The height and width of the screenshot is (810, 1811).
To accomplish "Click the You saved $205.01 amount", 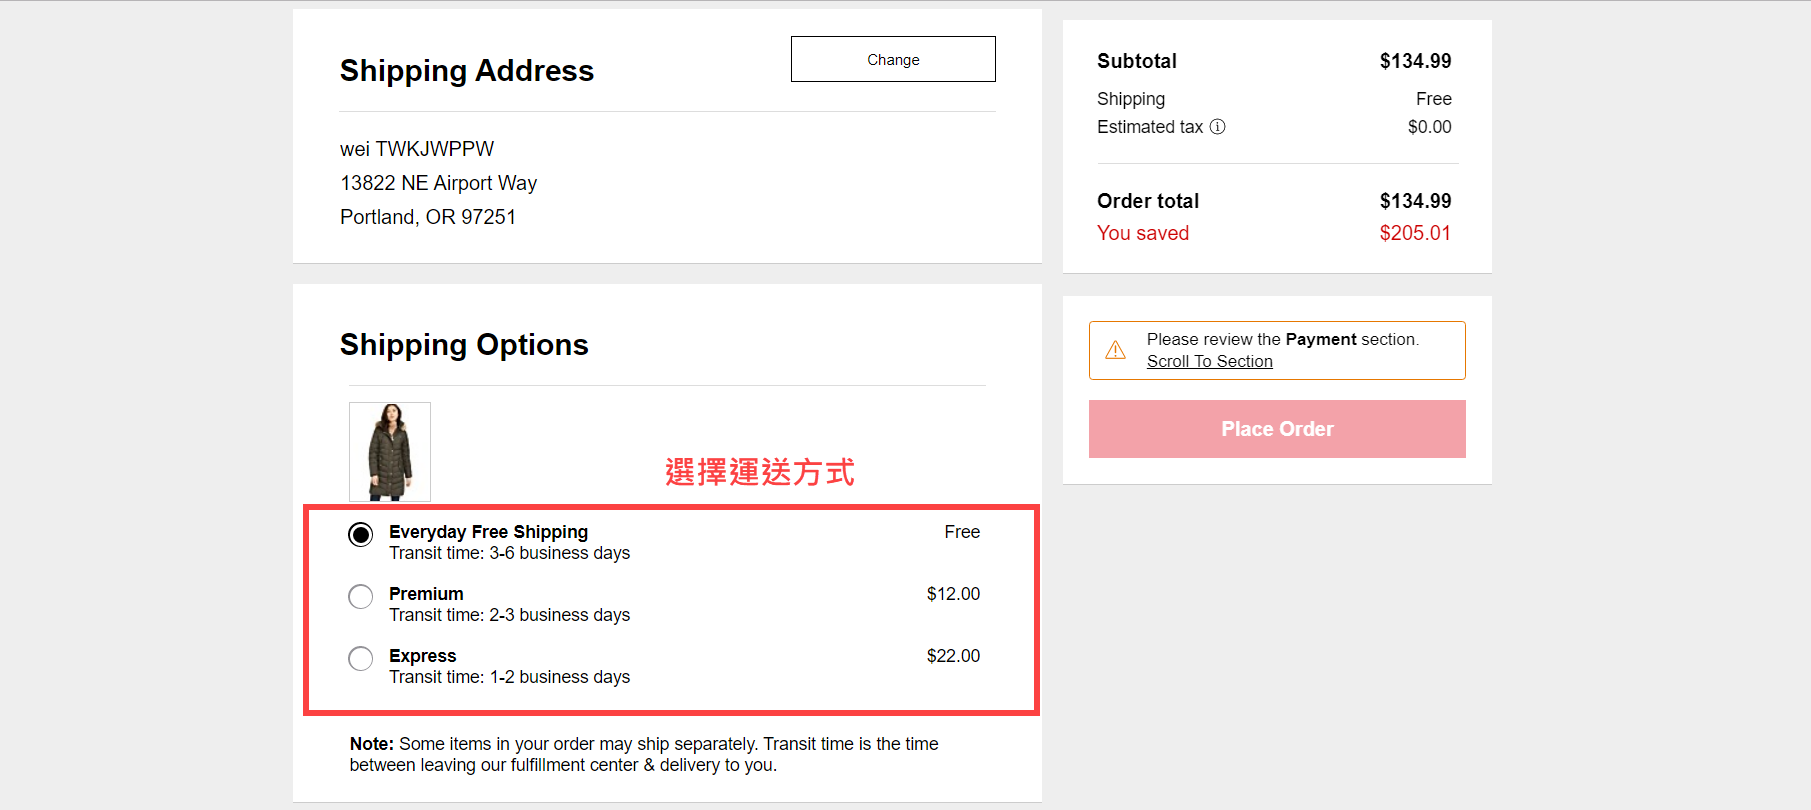I will (1414, 233).
